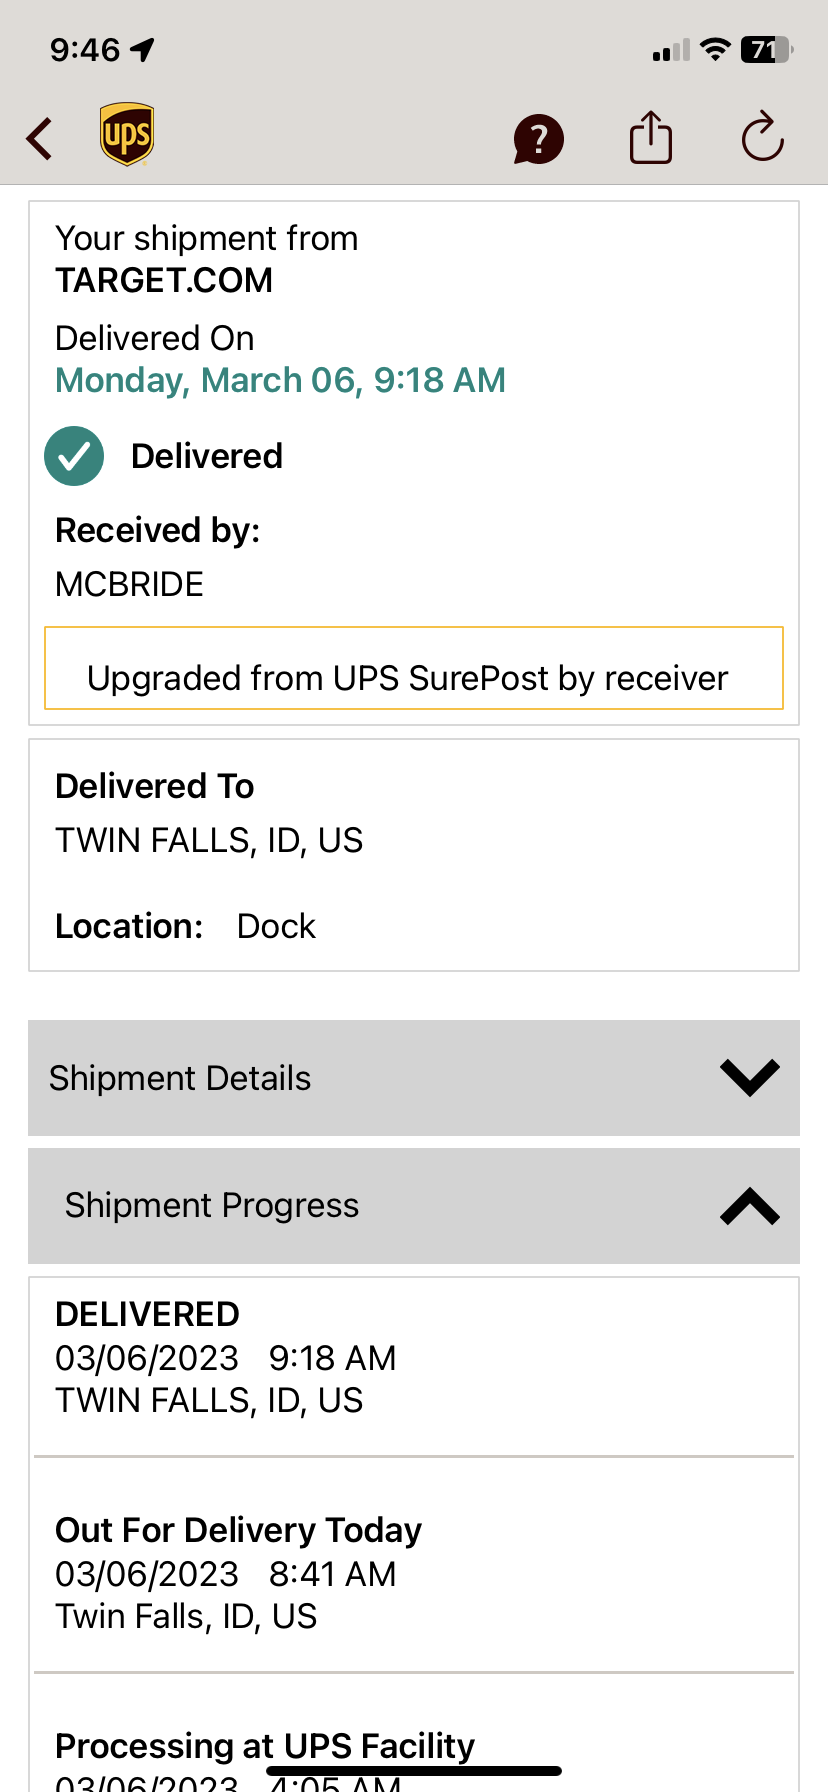Tap the Wi-Fi icon in the status bar

[714, 48]
